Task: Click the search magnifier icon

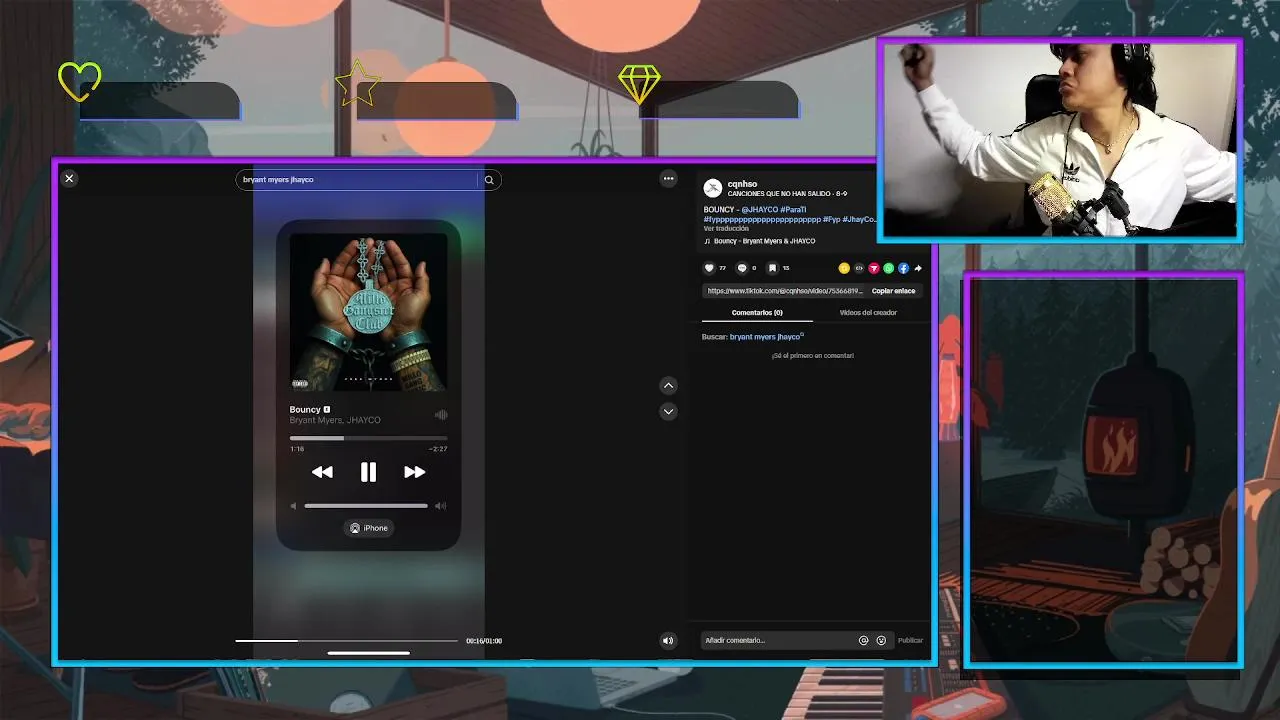Action: point(489,180)
